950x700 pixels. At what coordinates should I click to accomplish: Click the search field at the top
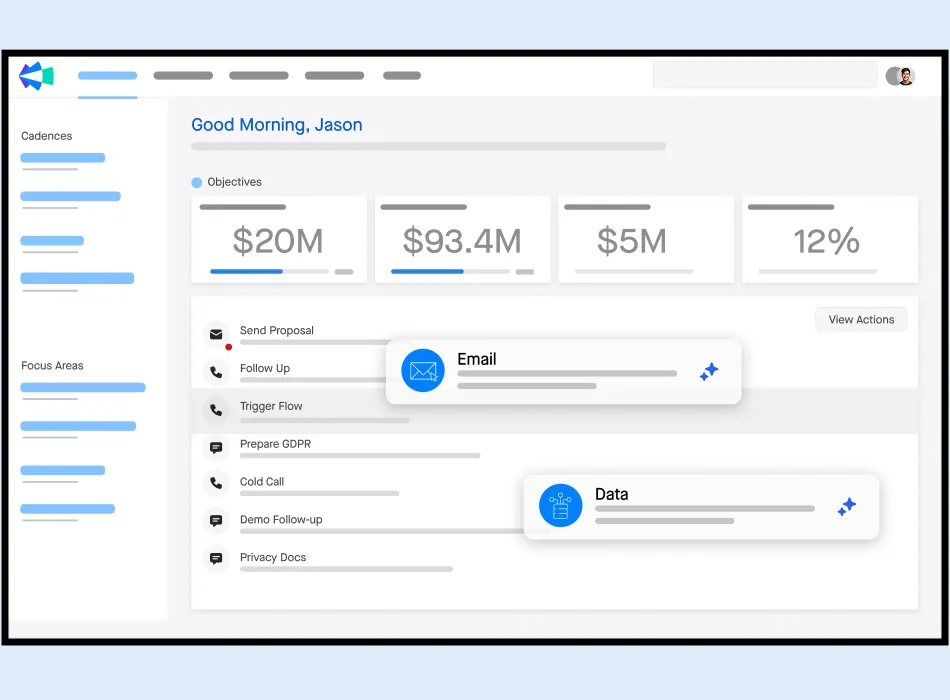click(x=765, y=75)
